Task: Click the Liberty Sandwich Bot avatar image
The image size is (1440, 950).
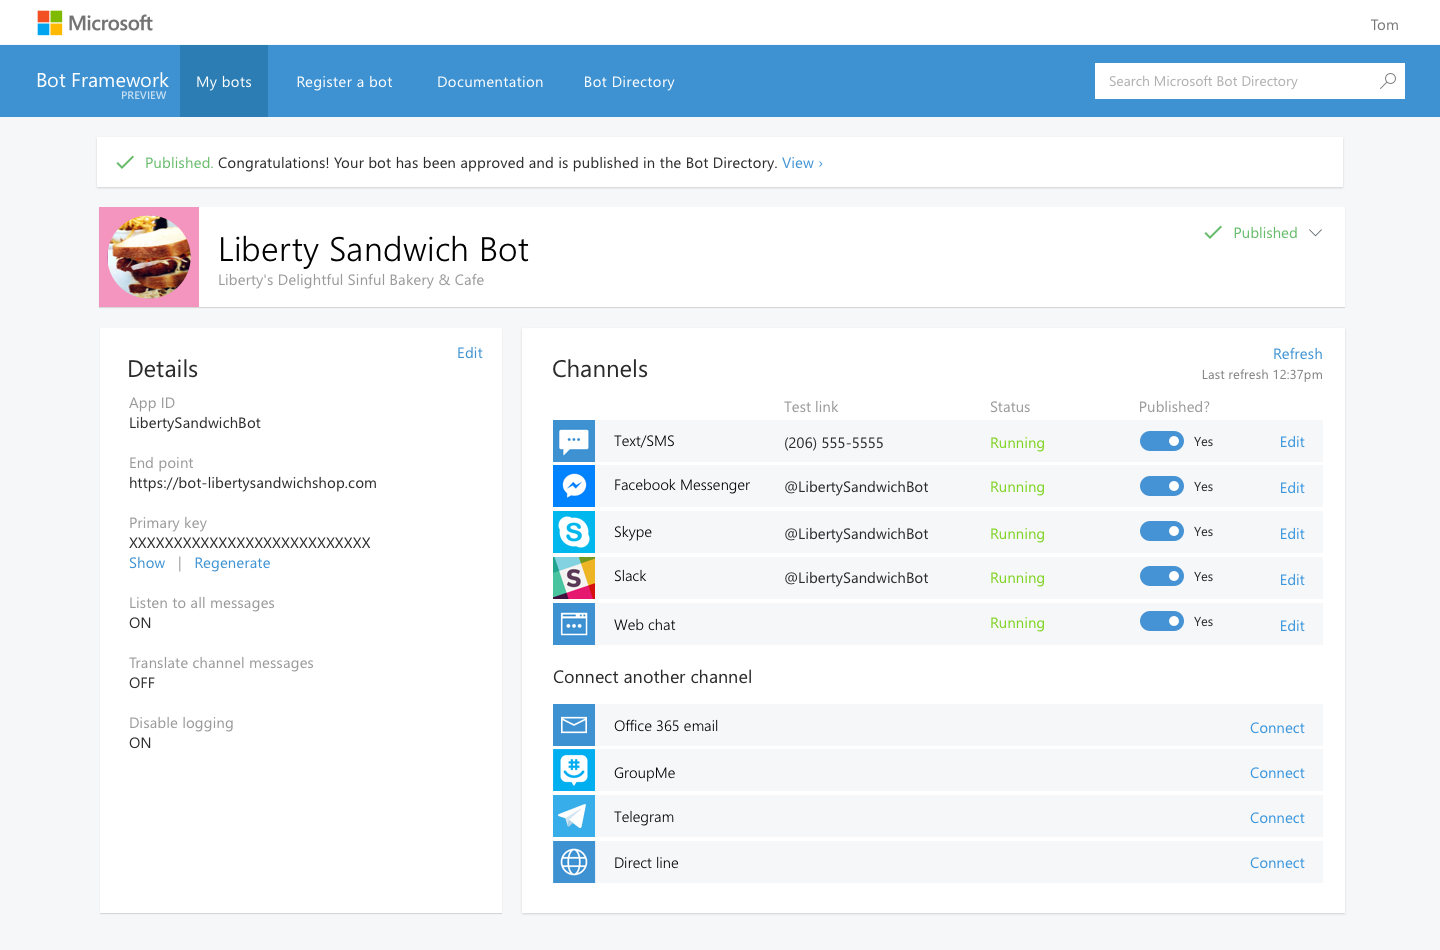Action: [x=149, y=257]
